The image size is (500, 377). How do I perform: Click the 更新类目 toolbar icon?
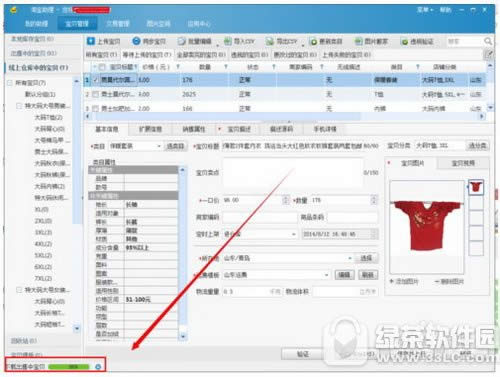313,41
